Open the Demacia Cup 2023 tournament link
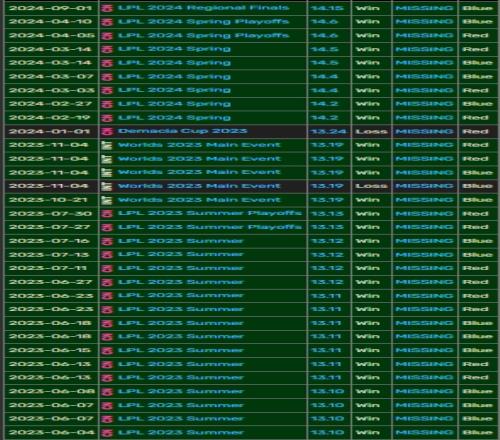This screenshot has width=500, height=440. [x=183, y=131]
